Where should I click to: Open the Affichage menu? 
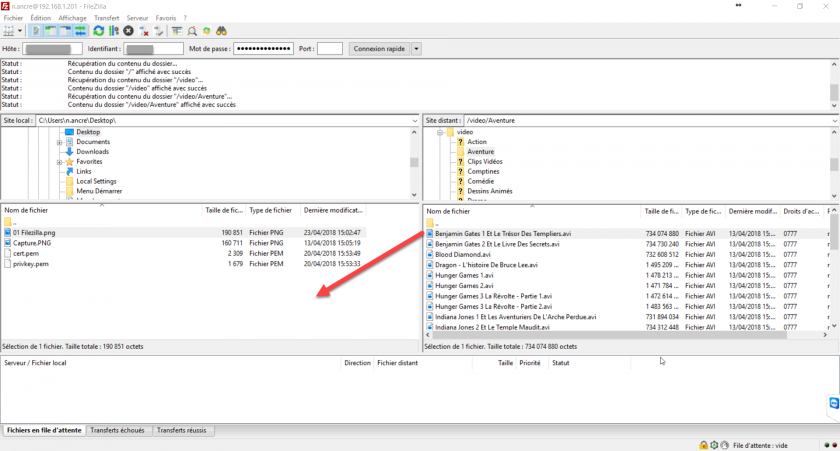pos(72,18)
